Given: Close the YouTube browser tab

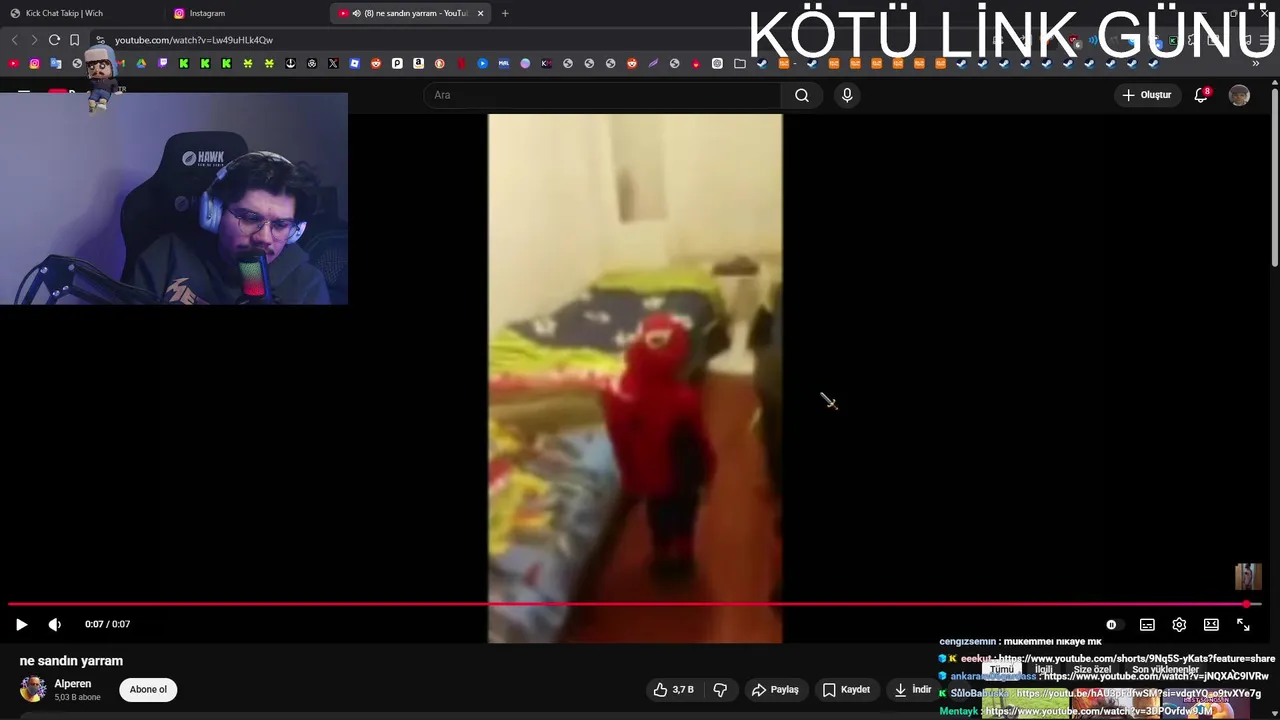Looking at the screenshot, I should pyautogui.click(x=480, y=13).
